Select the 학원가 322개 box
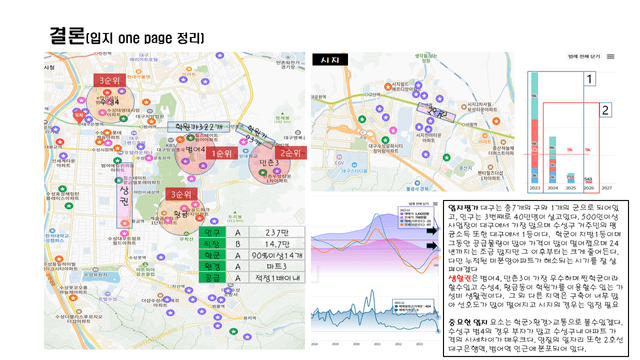The image size is (640, 360). point(198,127)
